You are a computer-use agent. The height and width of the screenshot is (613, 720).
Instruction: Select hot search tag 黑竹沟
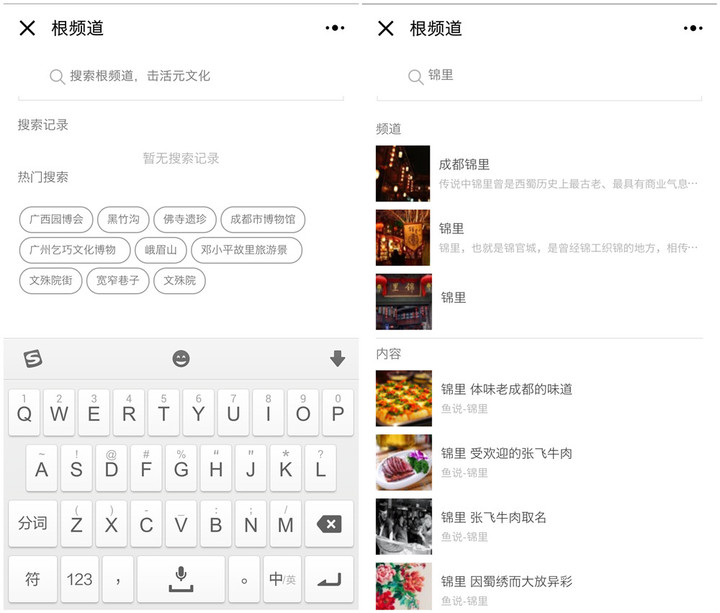(123, 219)
